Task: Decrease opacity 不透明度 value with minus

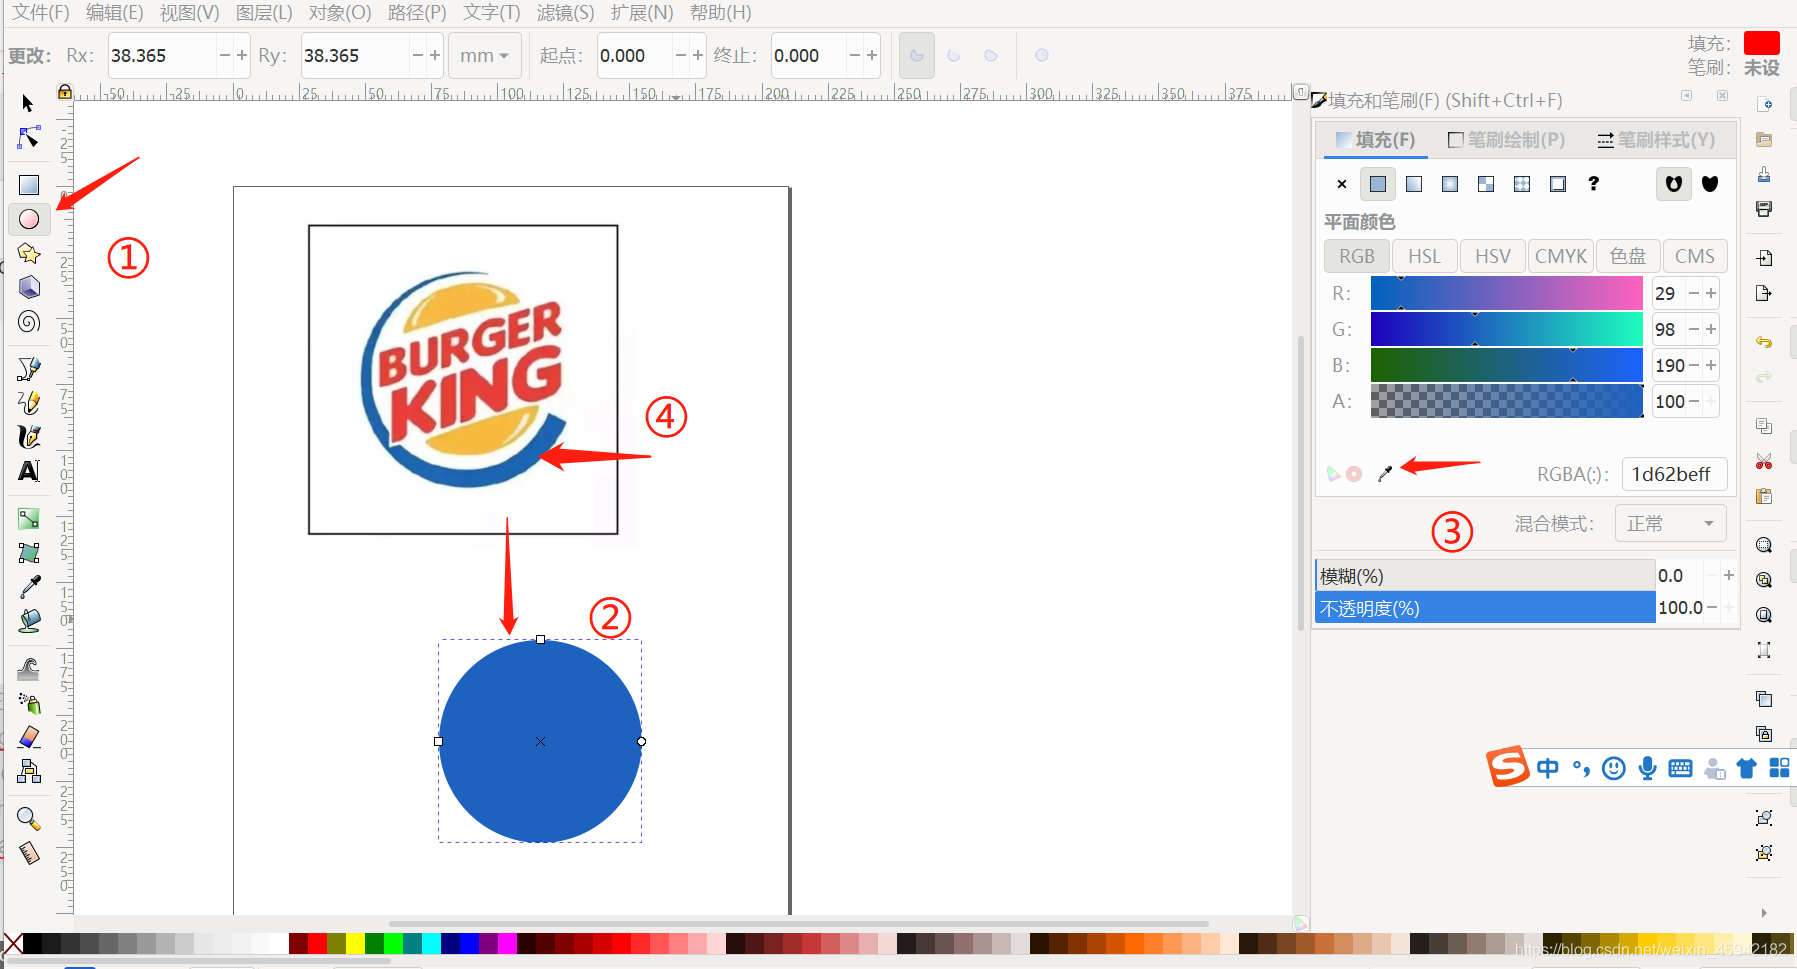Action: pyautogui.click(x=1712, y=607)
